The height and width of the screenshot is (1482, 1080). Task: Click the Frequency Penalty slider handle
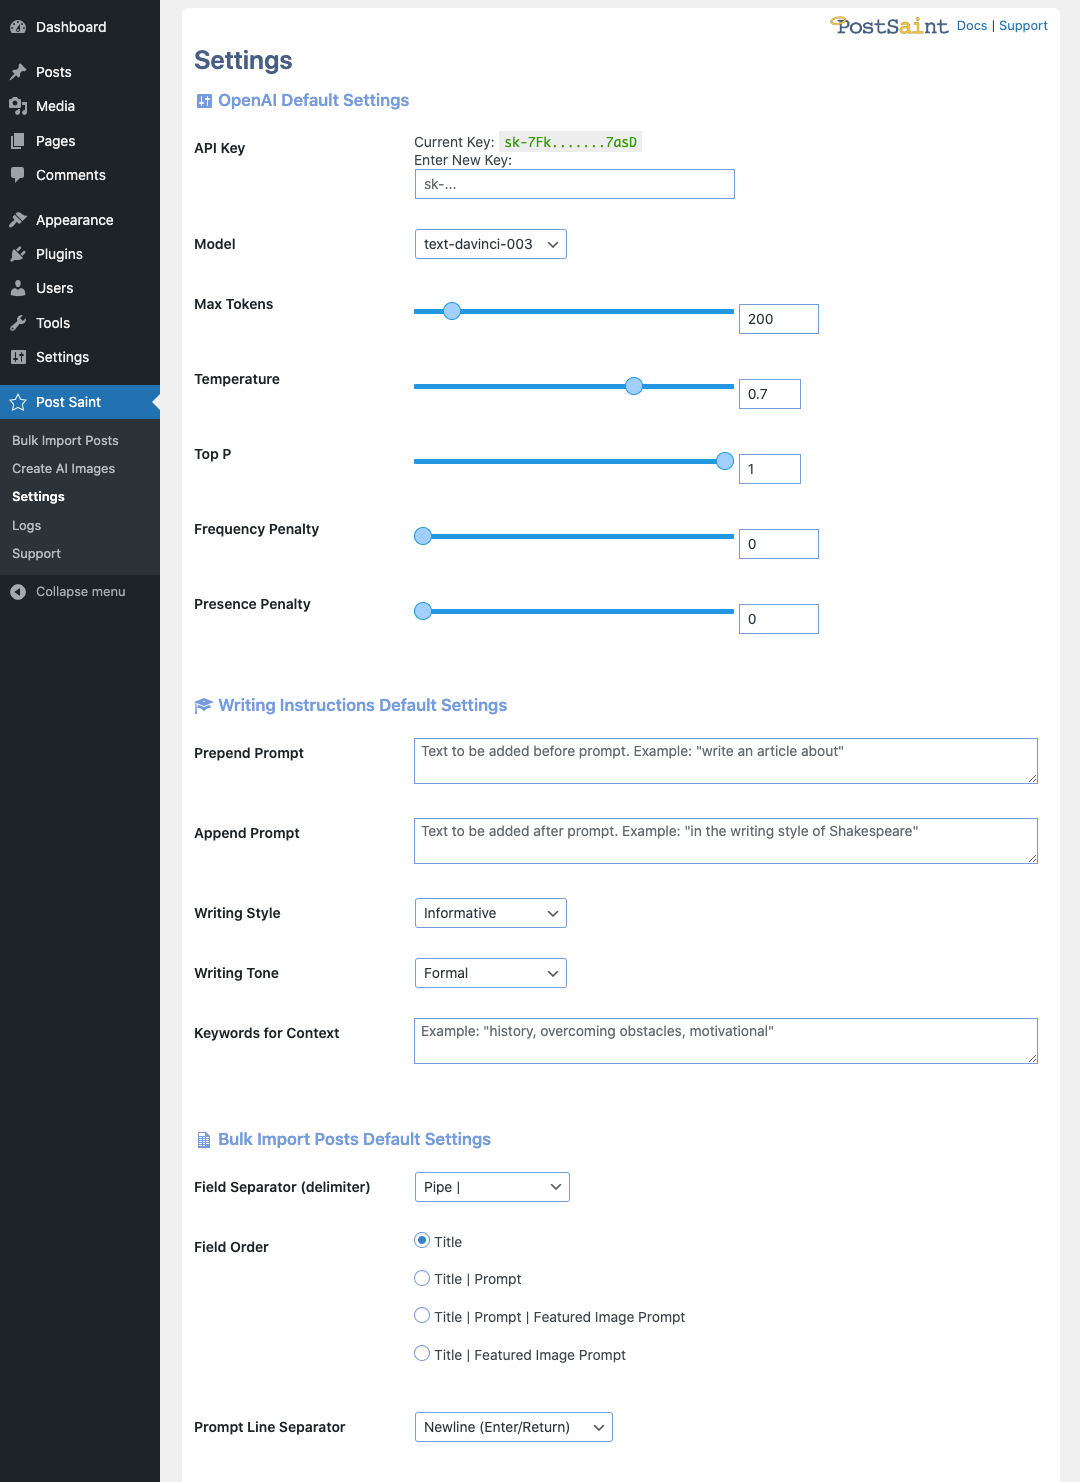pyautogui.click(x=423, y=536)
